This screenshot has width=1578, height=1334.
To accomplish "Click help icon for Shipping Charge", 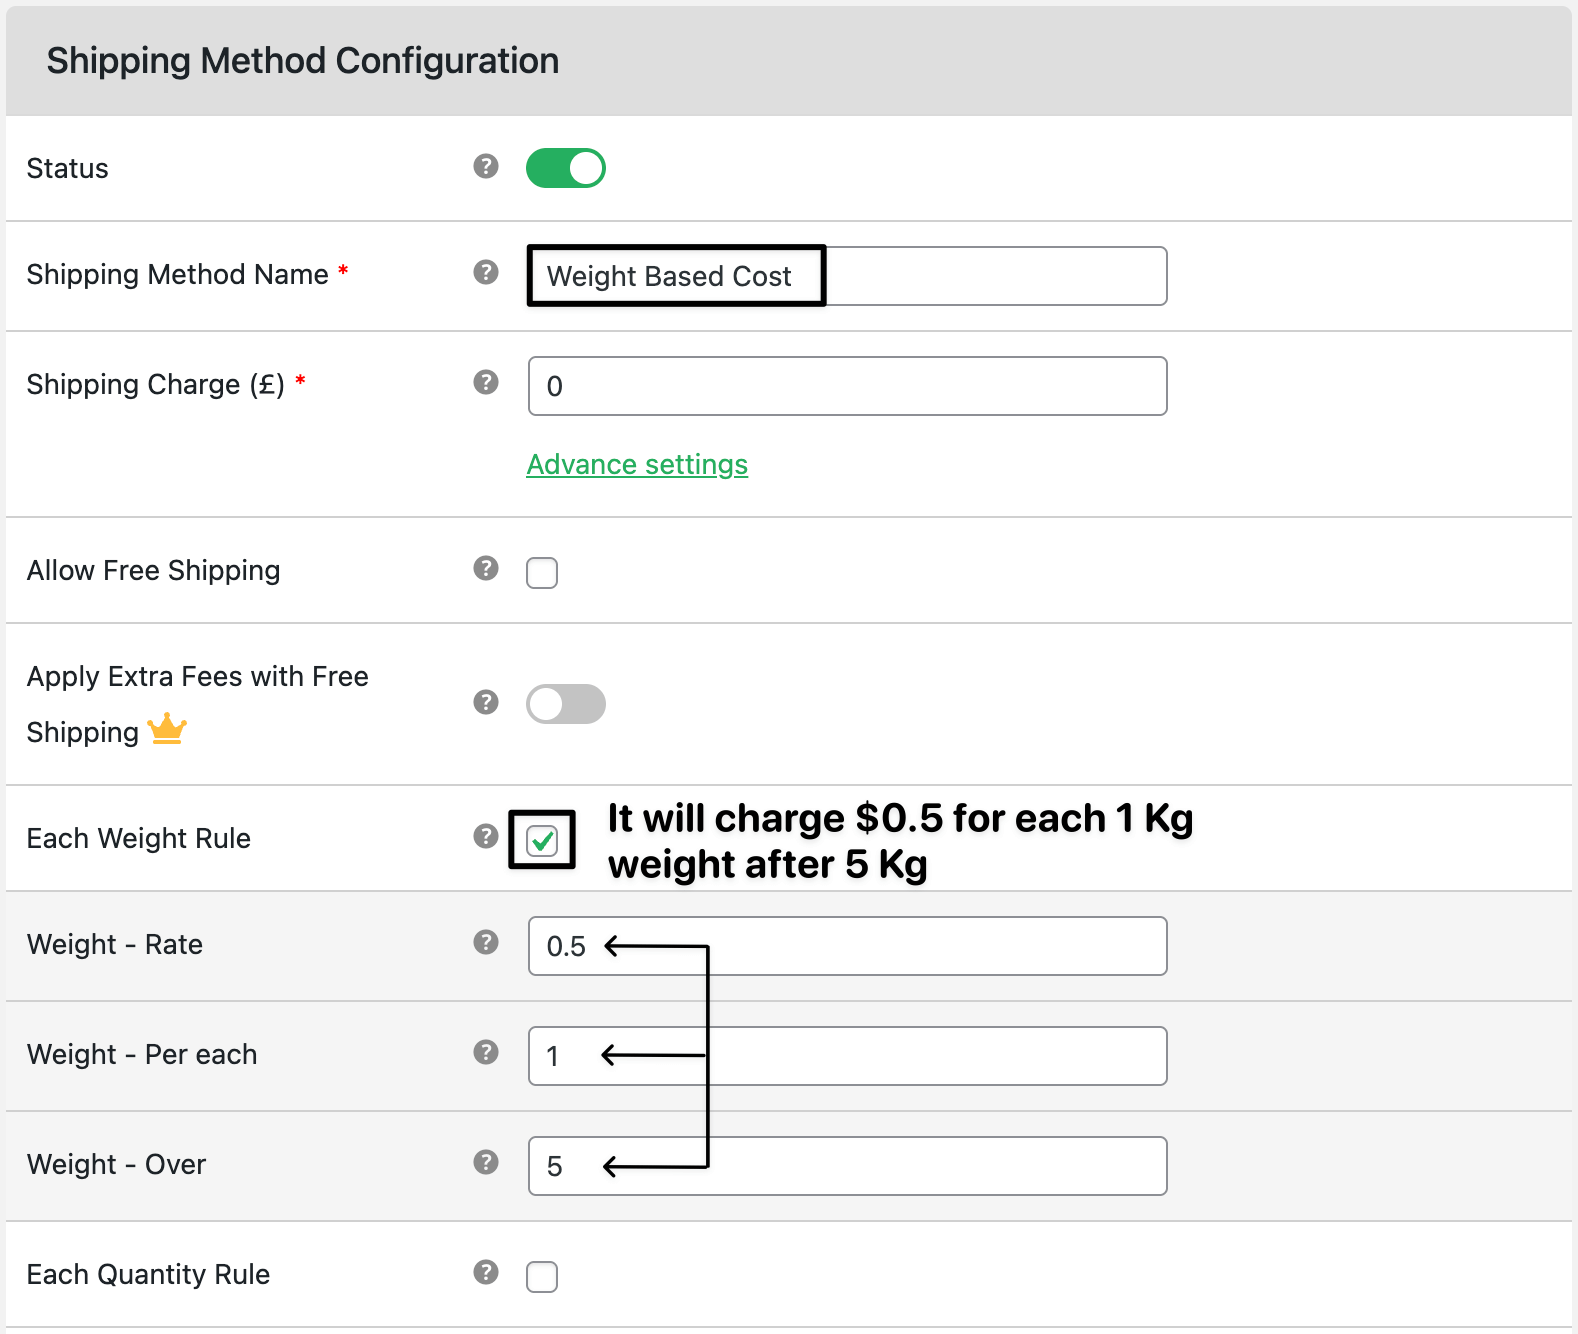I will (486, 382).
